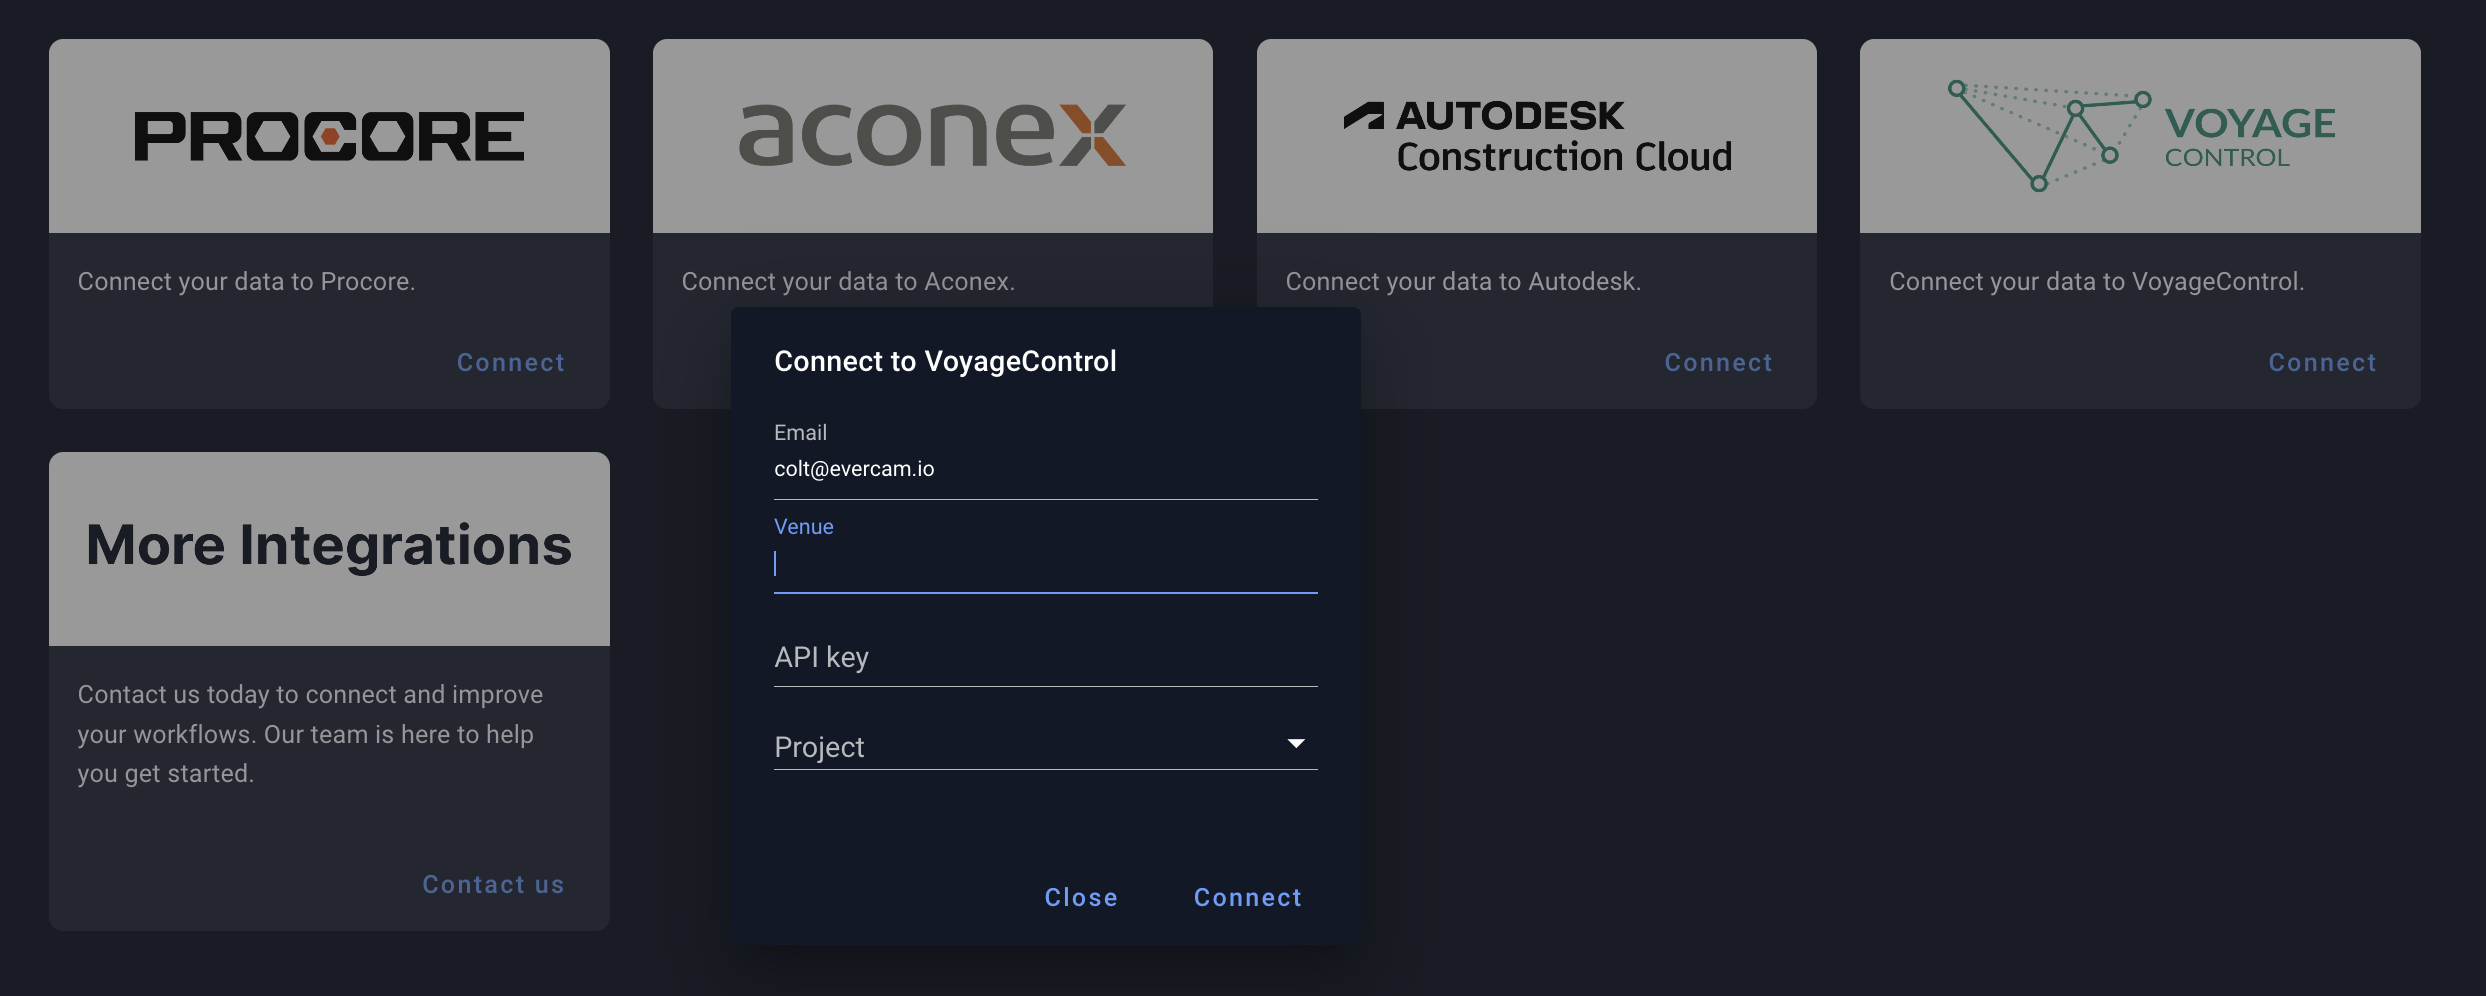Click Connect on VoyageControl card
The width and height of the screenshot is (2486, 996).
pos(2322,363)
